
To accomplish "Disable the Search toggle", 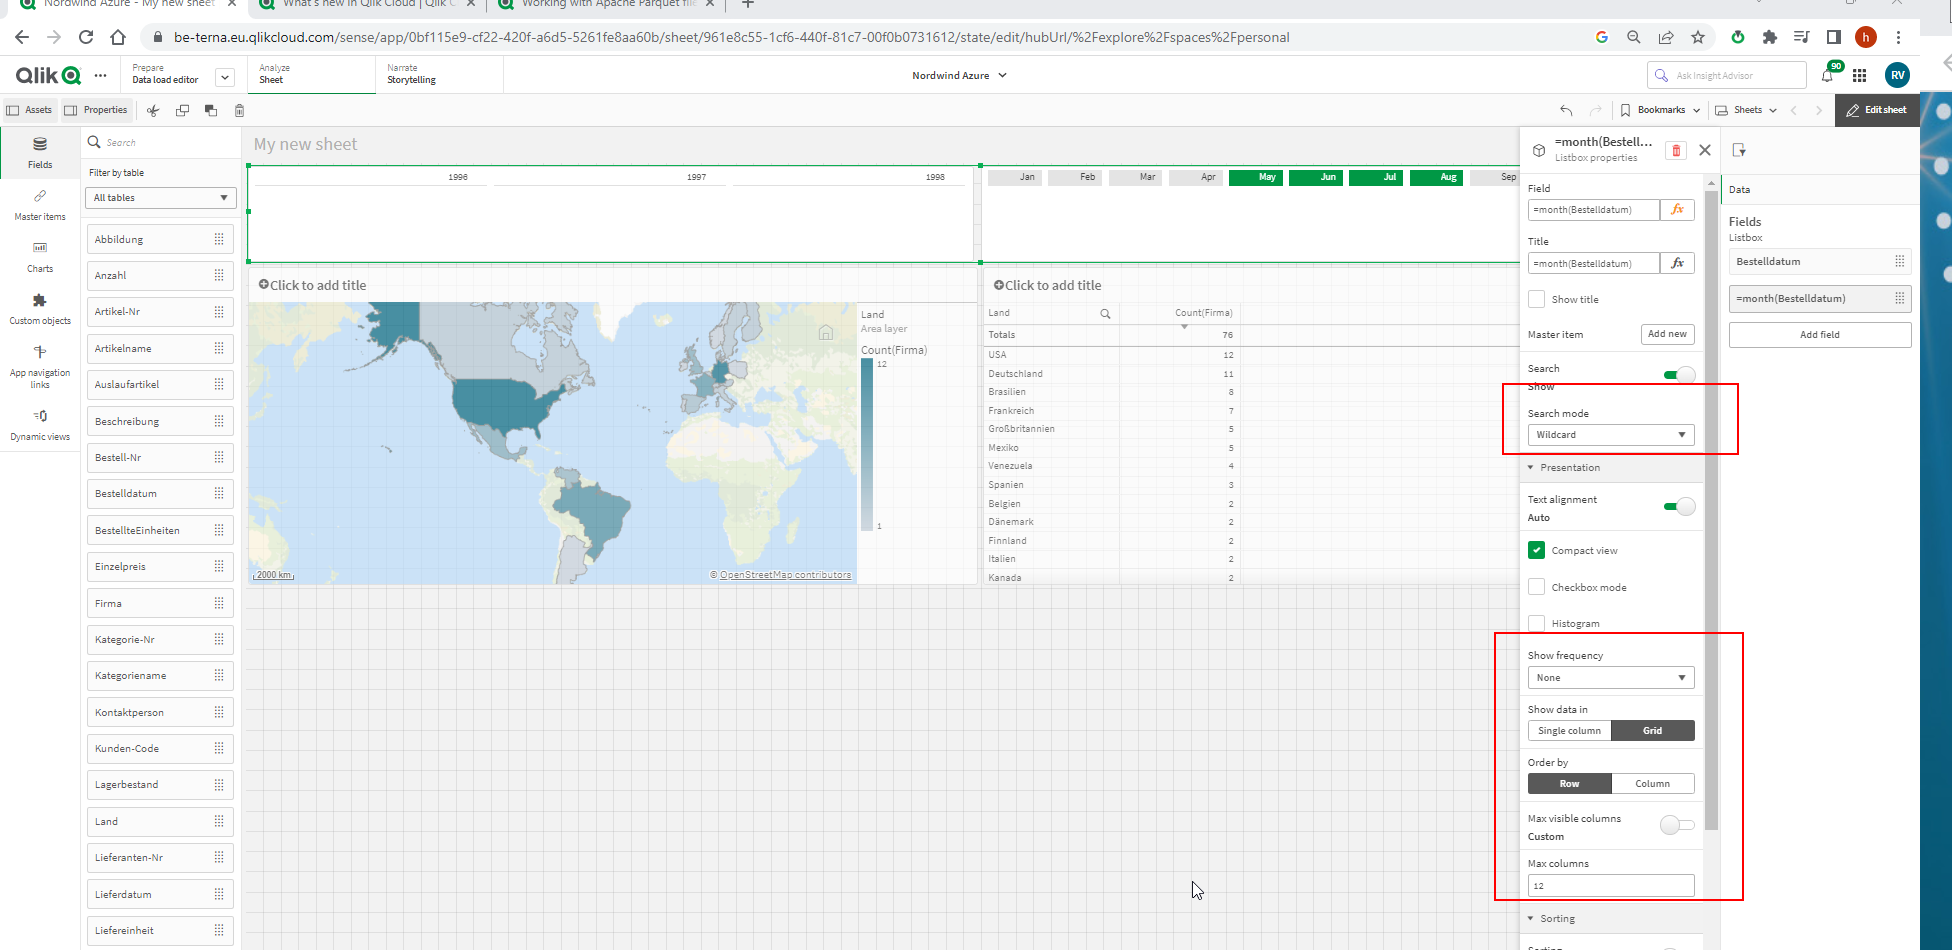I will [x=1678, y=373].
